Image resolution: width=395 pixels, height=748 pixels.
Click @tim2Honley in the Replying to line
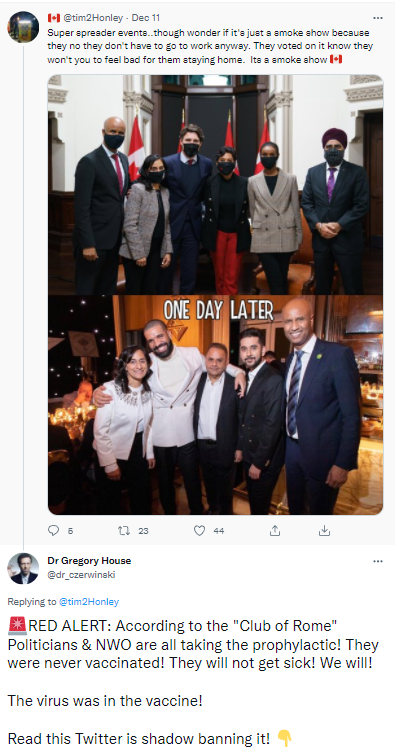[x=89, y=602]
